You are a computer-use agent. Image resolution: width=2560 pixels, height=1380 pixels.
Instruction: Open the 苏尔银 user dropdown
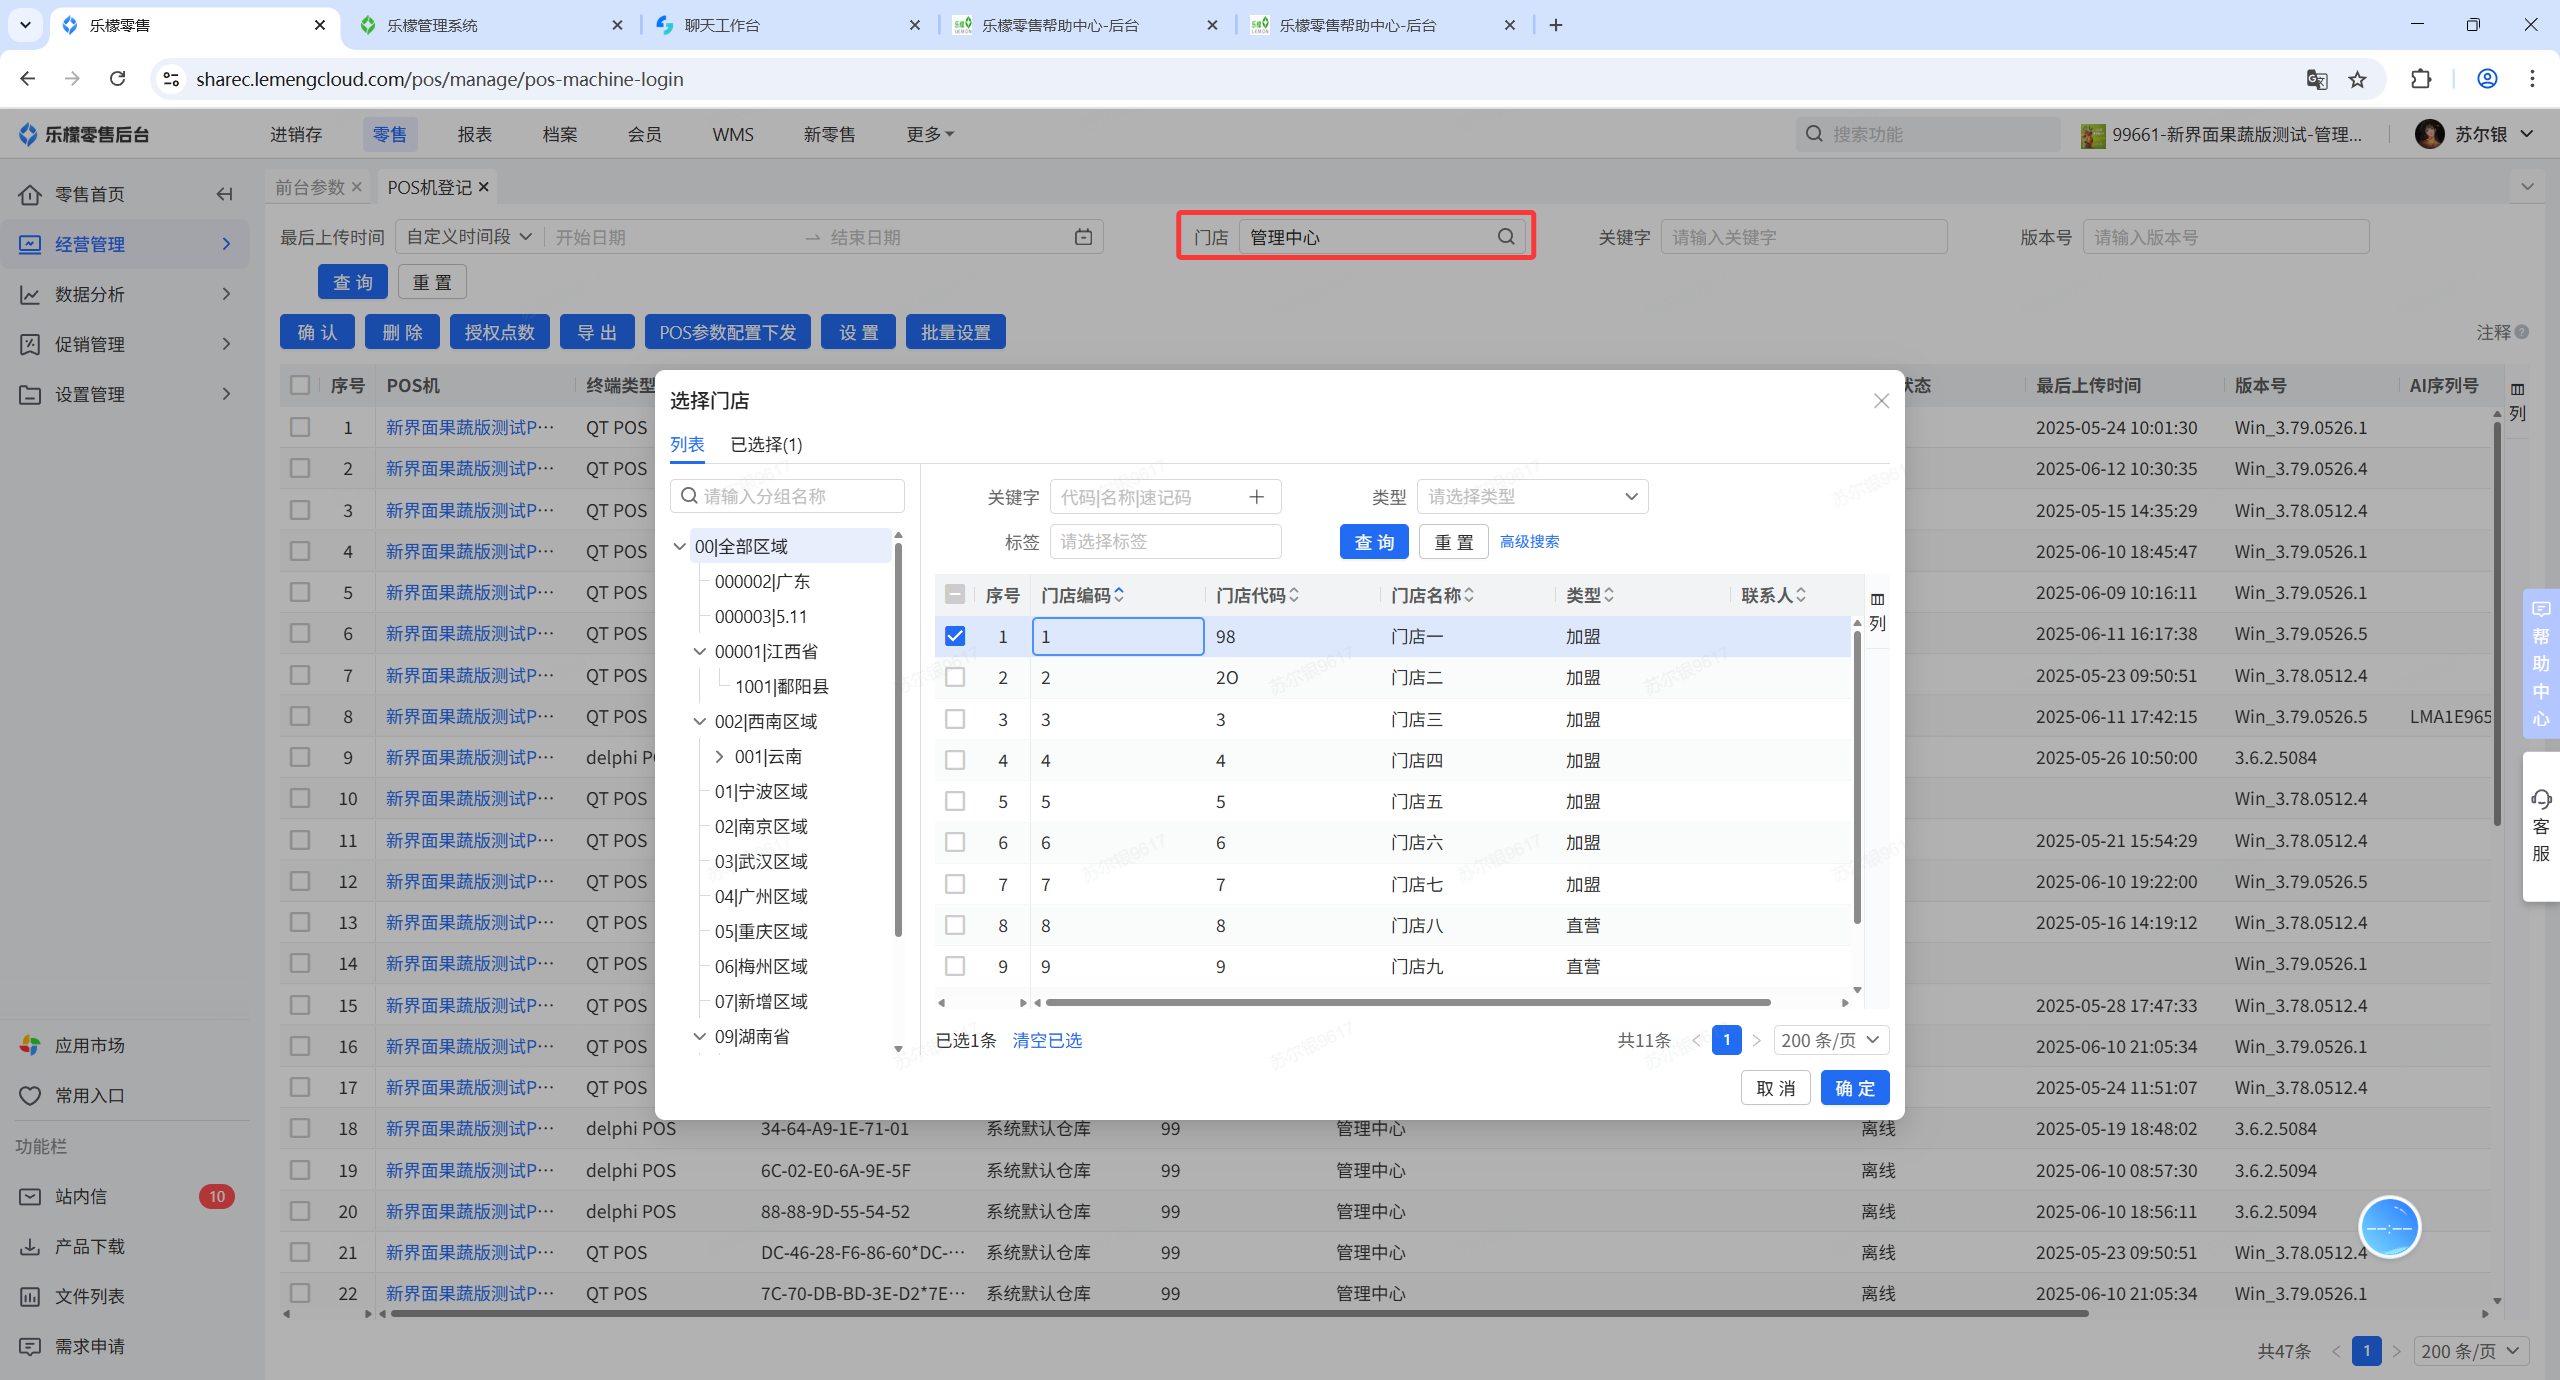point(2476,134)
